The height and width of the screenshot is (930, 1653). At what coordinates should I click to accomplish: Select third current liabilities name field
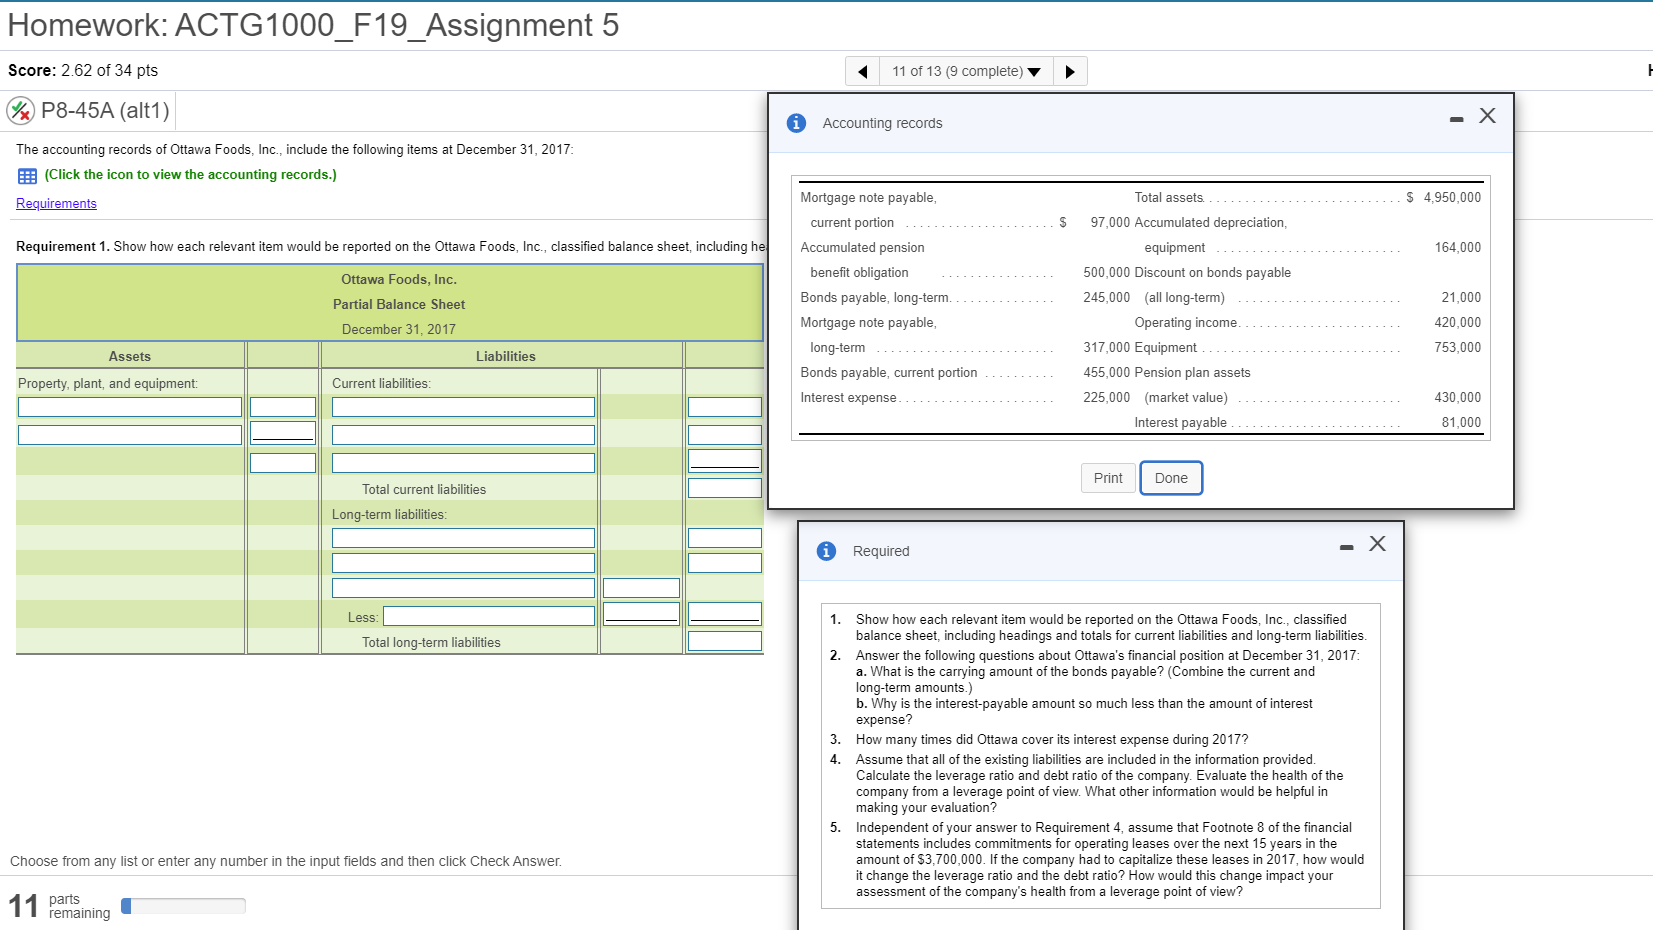[463, 463]
